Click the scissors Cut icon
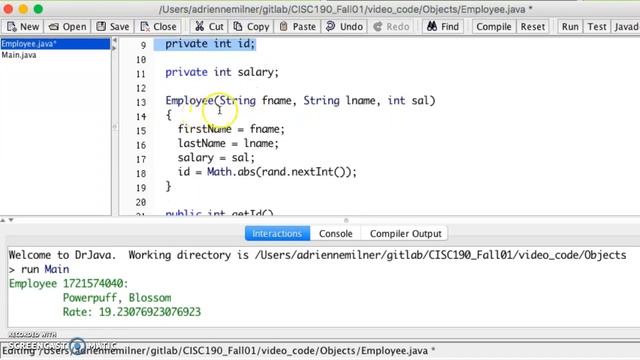The width and height of the screenshot is (640, 360). [x=199, y=27]
